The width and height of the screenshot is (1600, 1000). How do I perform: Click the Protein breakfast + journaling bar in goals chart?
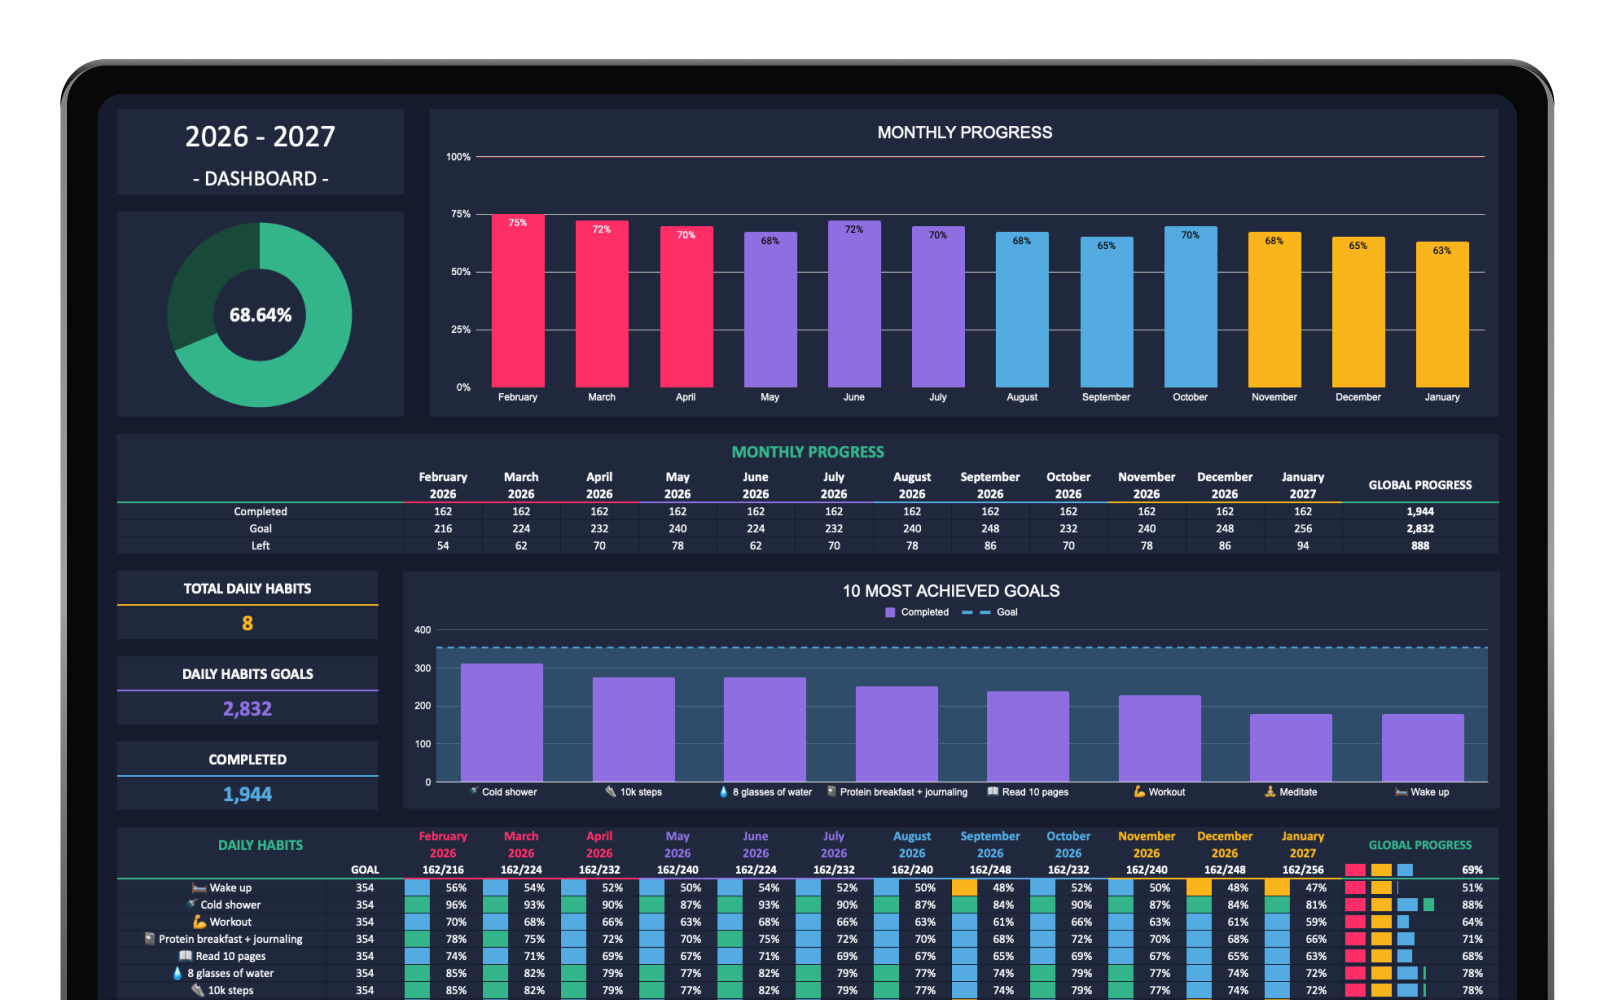[897, 734]
